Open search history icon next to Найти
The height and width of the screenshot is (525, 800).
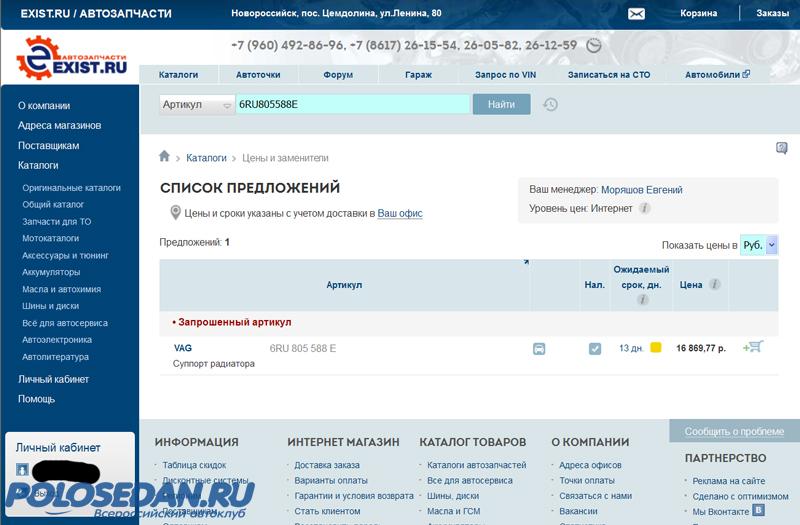tap(550, 105)
